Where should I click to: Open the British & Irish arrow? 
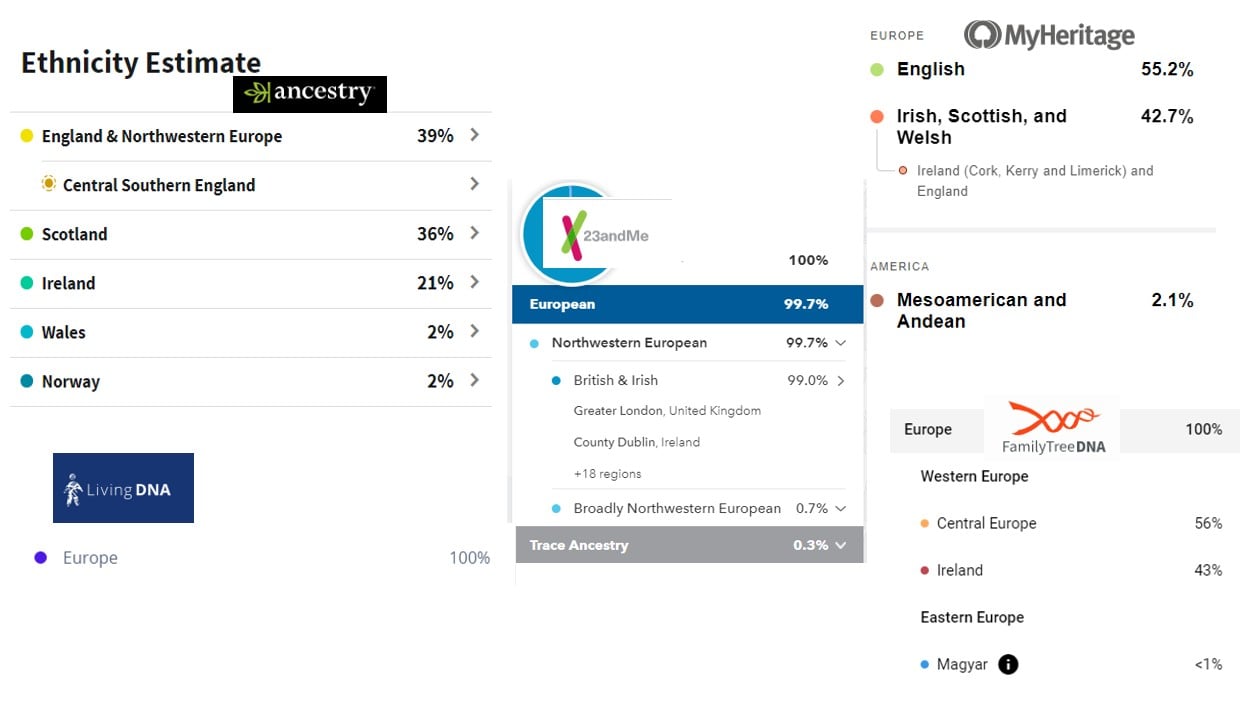click(840, 380)
